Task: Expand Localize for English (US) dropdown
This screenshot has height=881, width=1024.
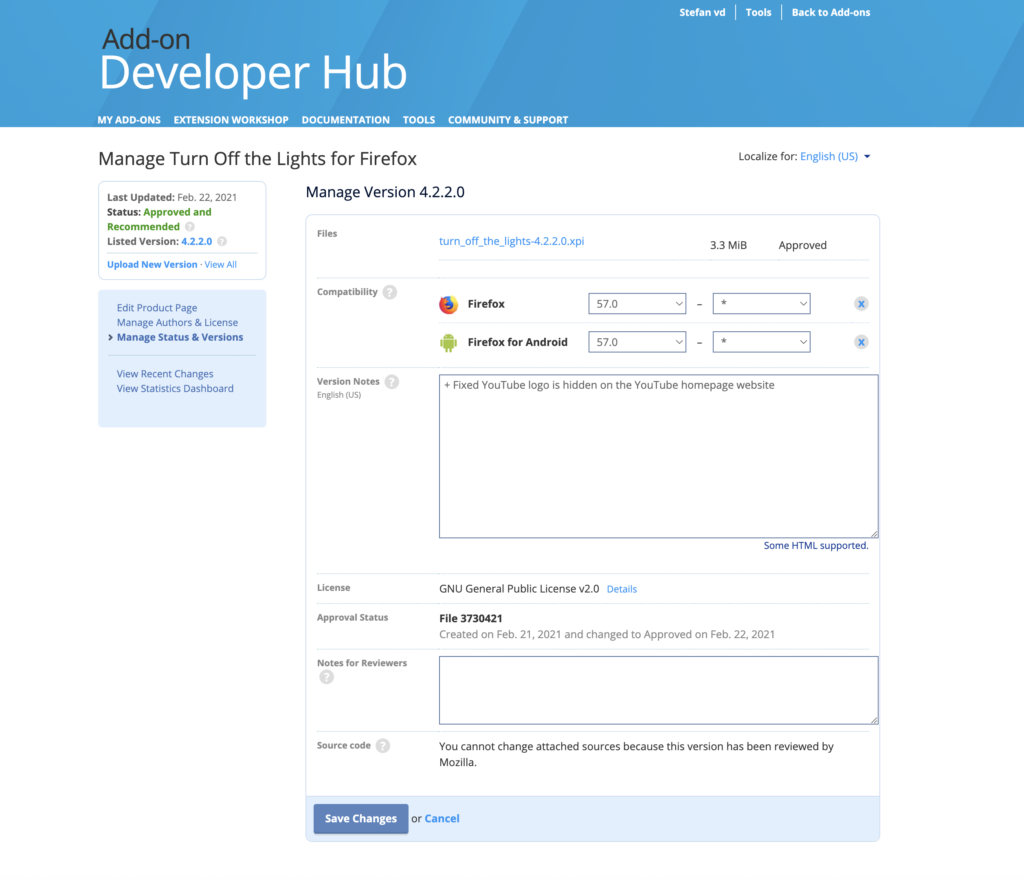Action: (x=835, y=157)
